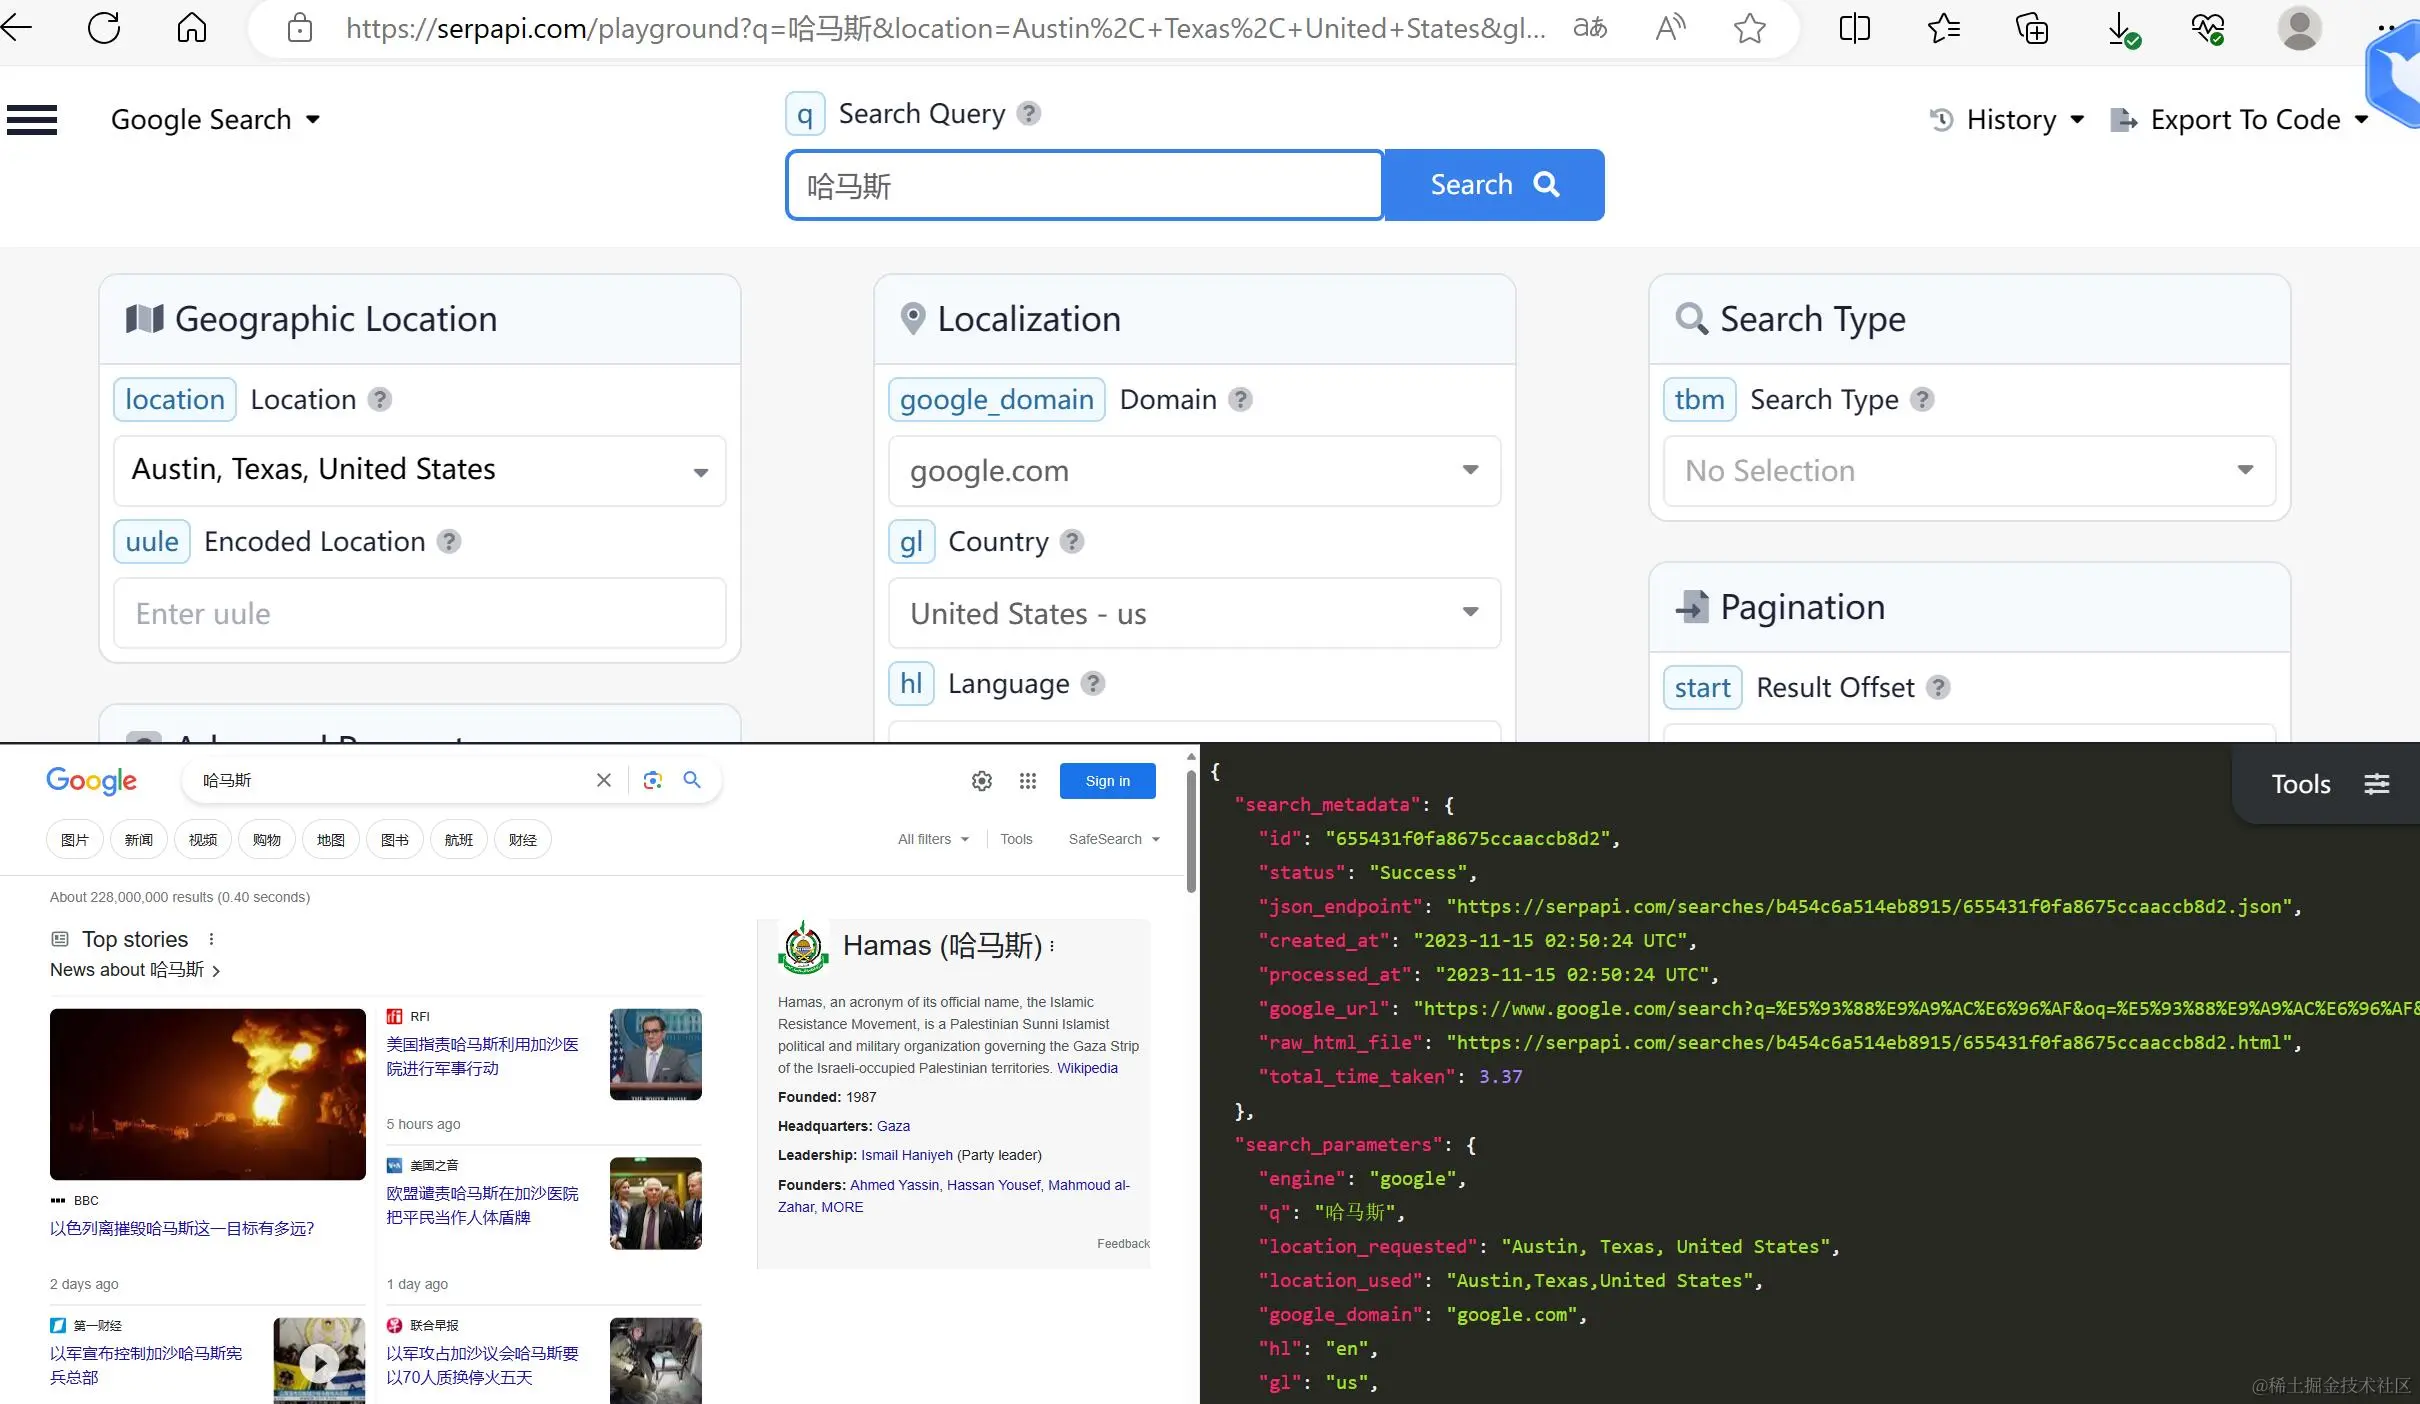Open the Gaza headquarters link
The width and height of the screenshot is (2420, 1404).
point(893,1126)
